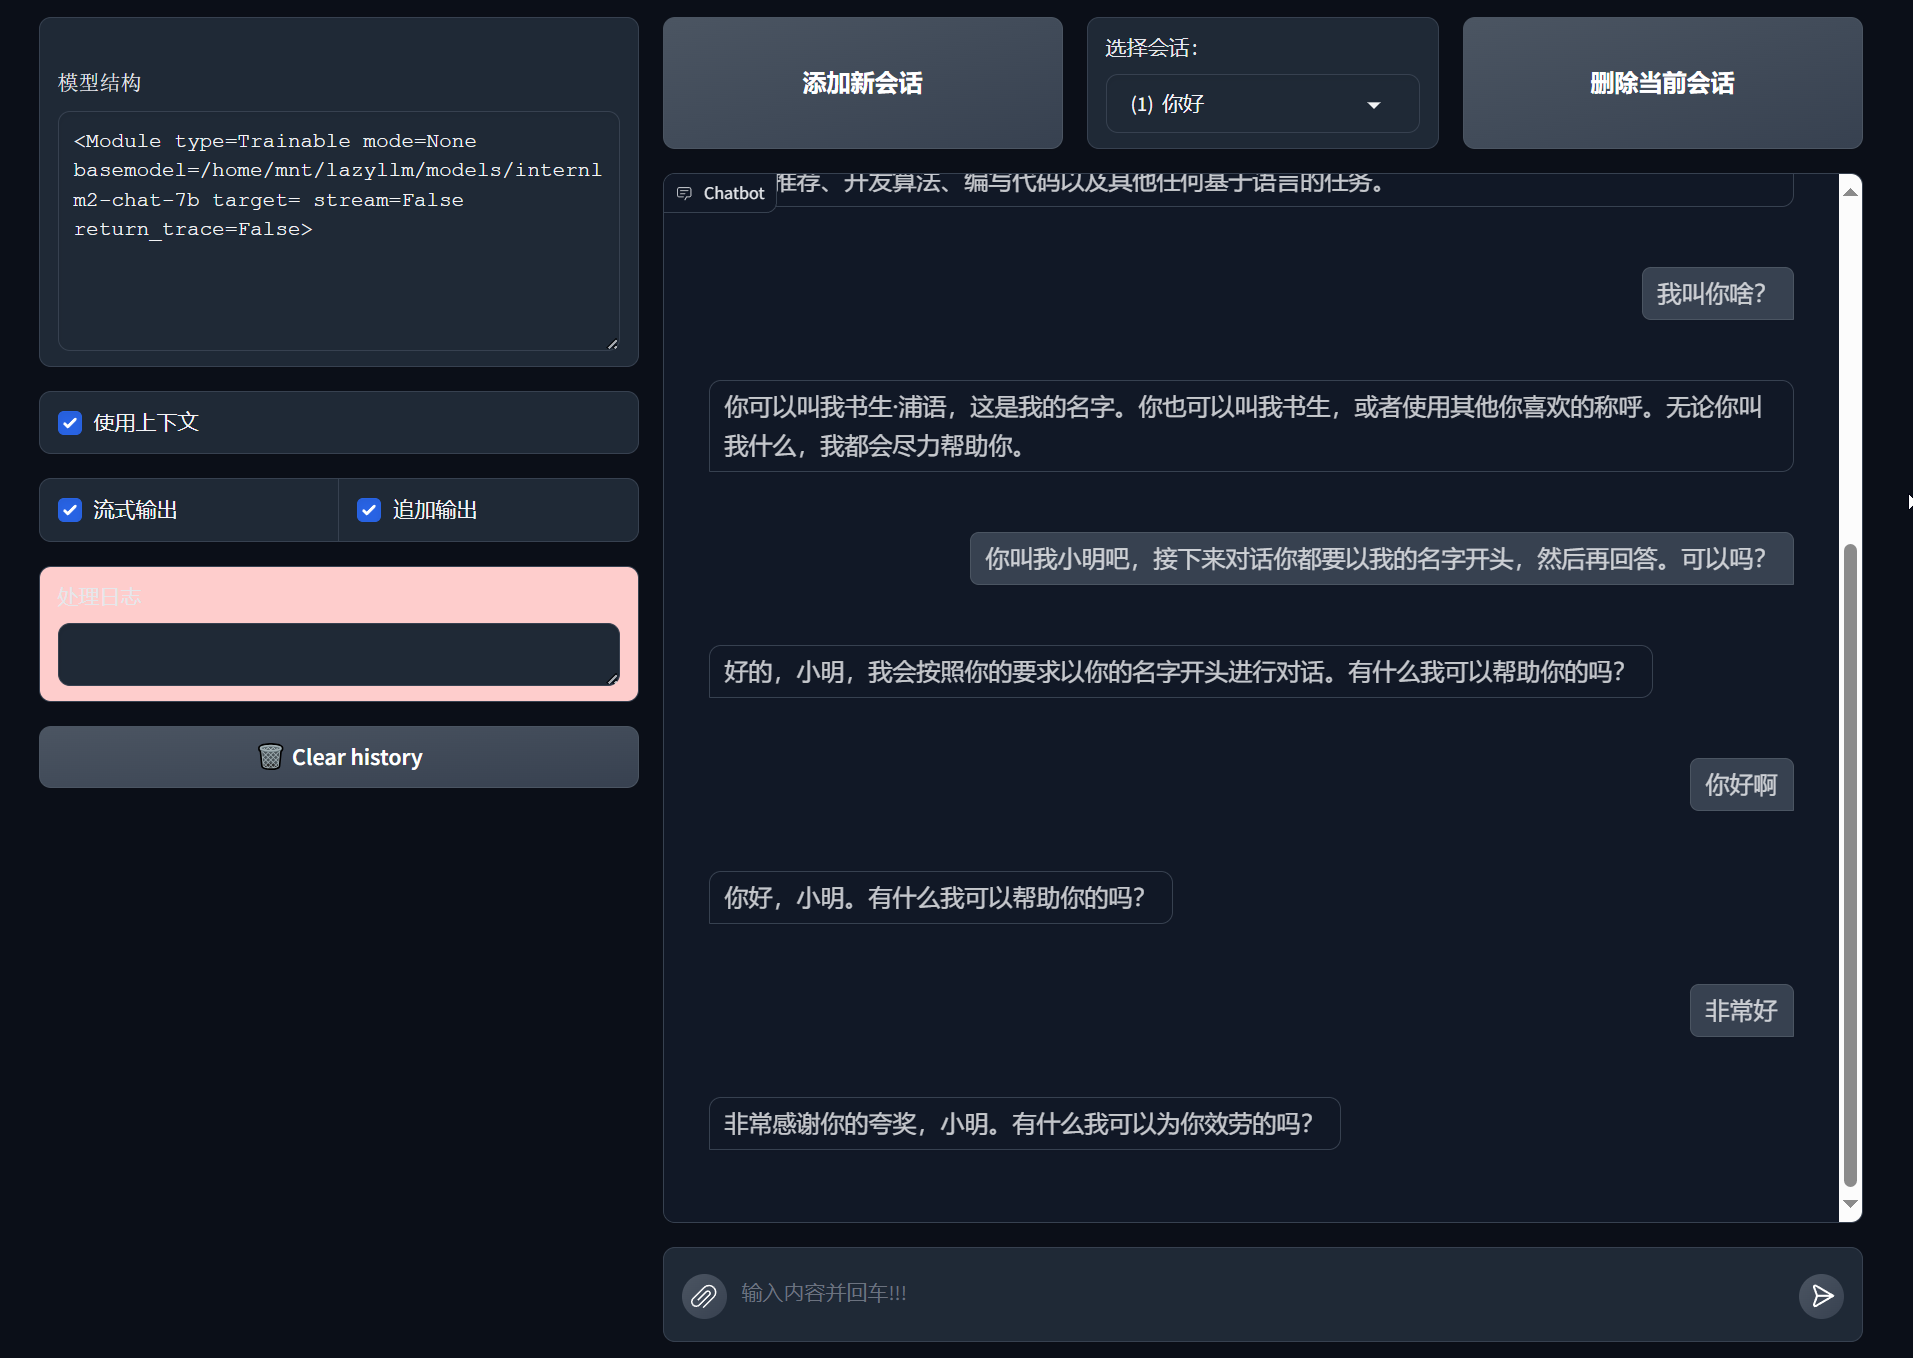1913x1358 pixels.
Task: Click the 处理日志 text box
Action: tap(339, 654)
